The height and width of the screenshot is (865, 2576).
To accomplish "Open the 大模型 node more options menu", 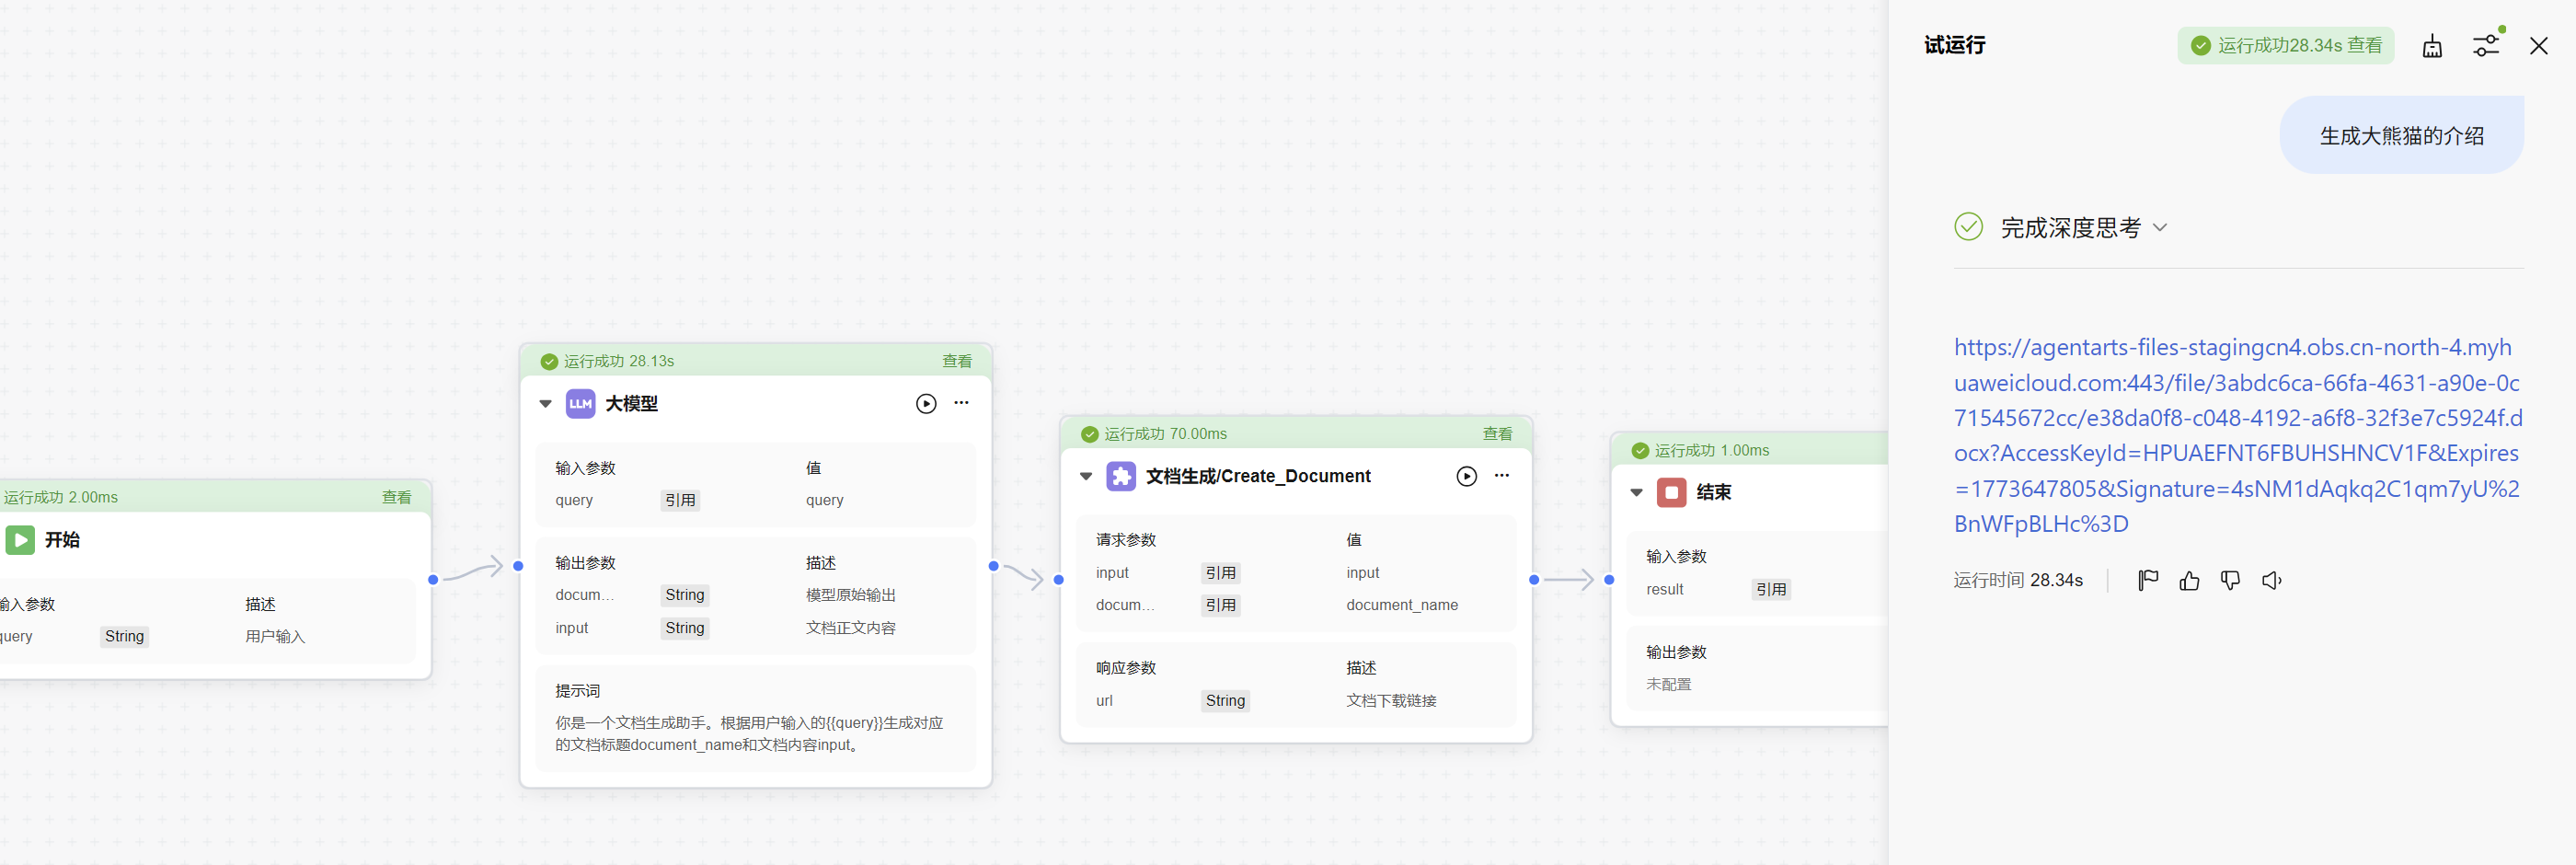I will pyautogui.click(x=961, y=403).
